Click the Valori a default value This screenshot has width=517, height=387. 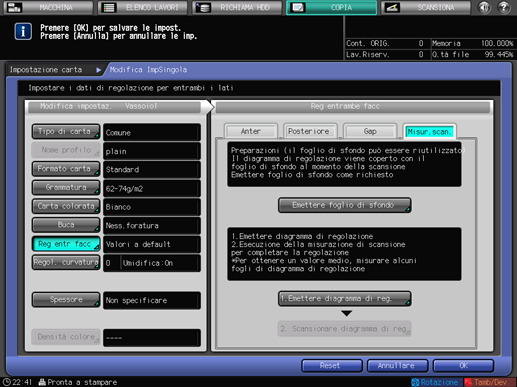pos(152,244)
